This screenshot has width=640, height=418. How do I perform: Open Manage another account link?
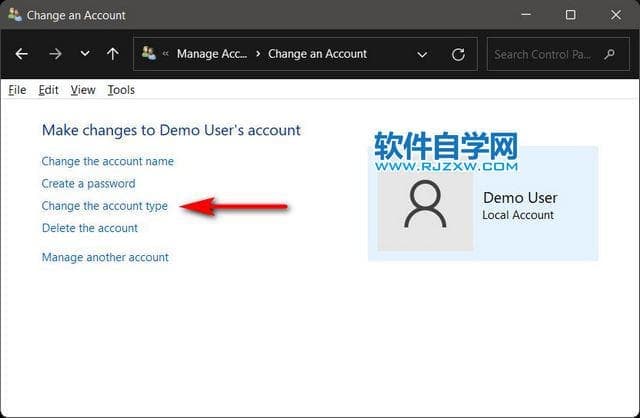pos(105,257)
